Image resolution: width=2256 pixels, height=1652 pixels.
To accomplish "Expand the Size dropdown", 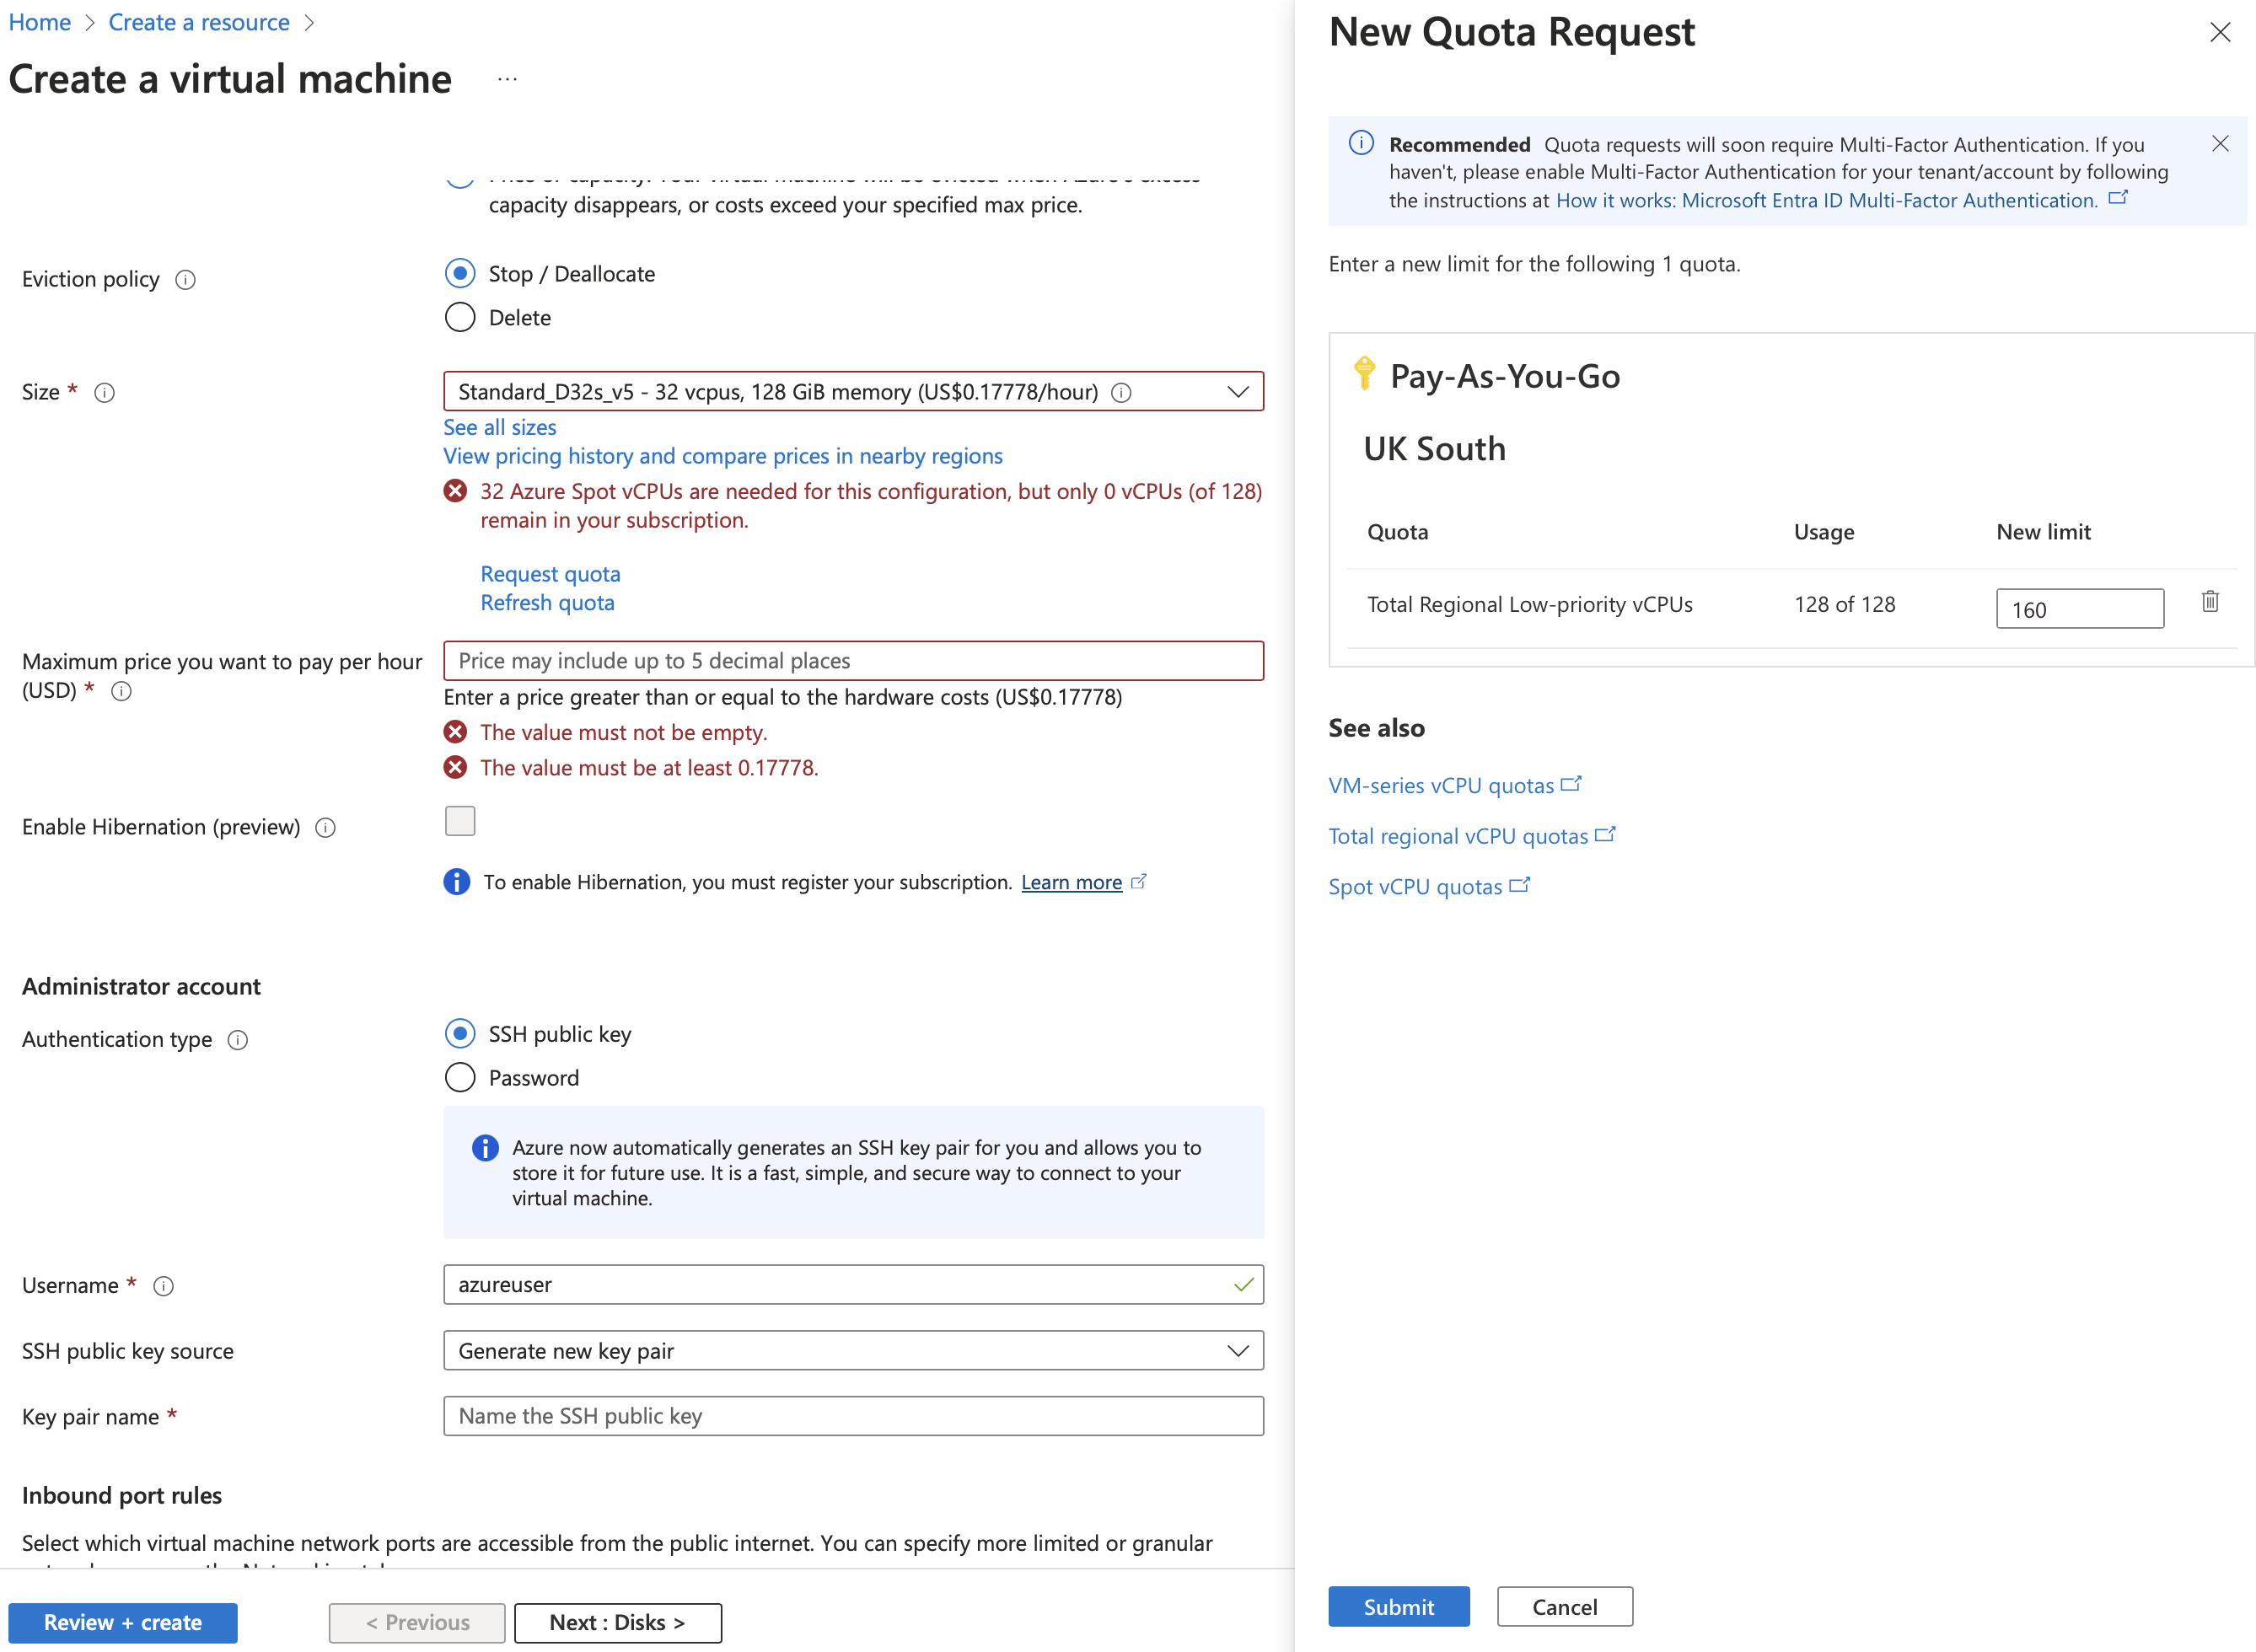I will coord(1237,392).
